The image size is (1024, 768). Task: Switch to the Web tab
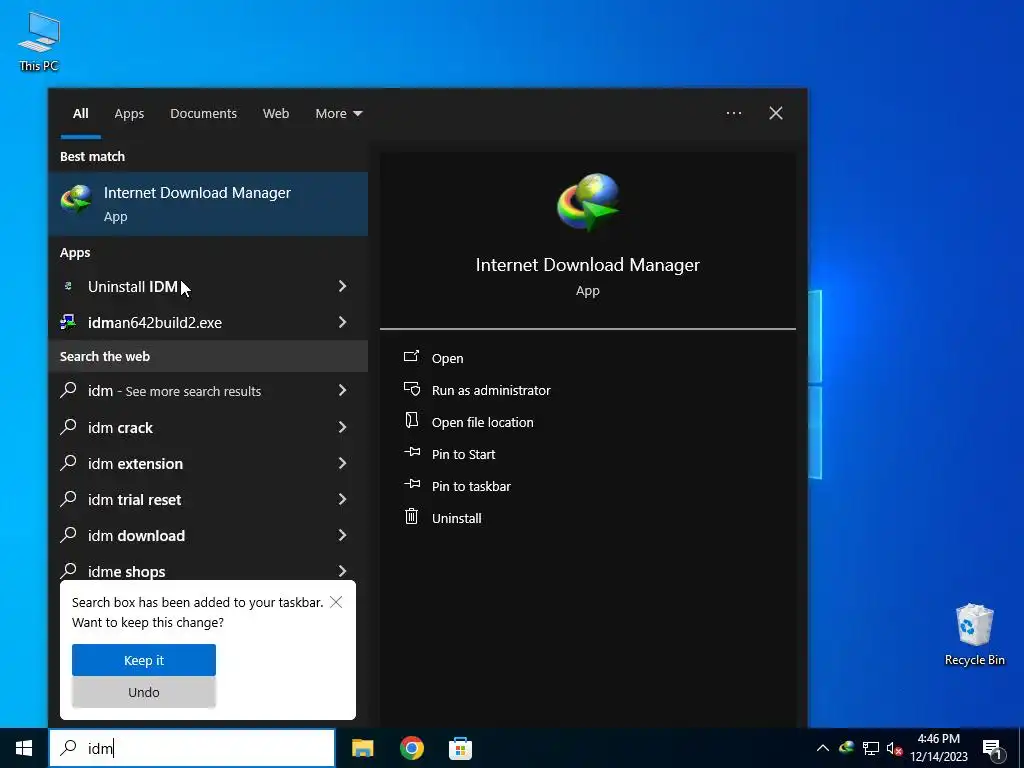pos(276,114)
